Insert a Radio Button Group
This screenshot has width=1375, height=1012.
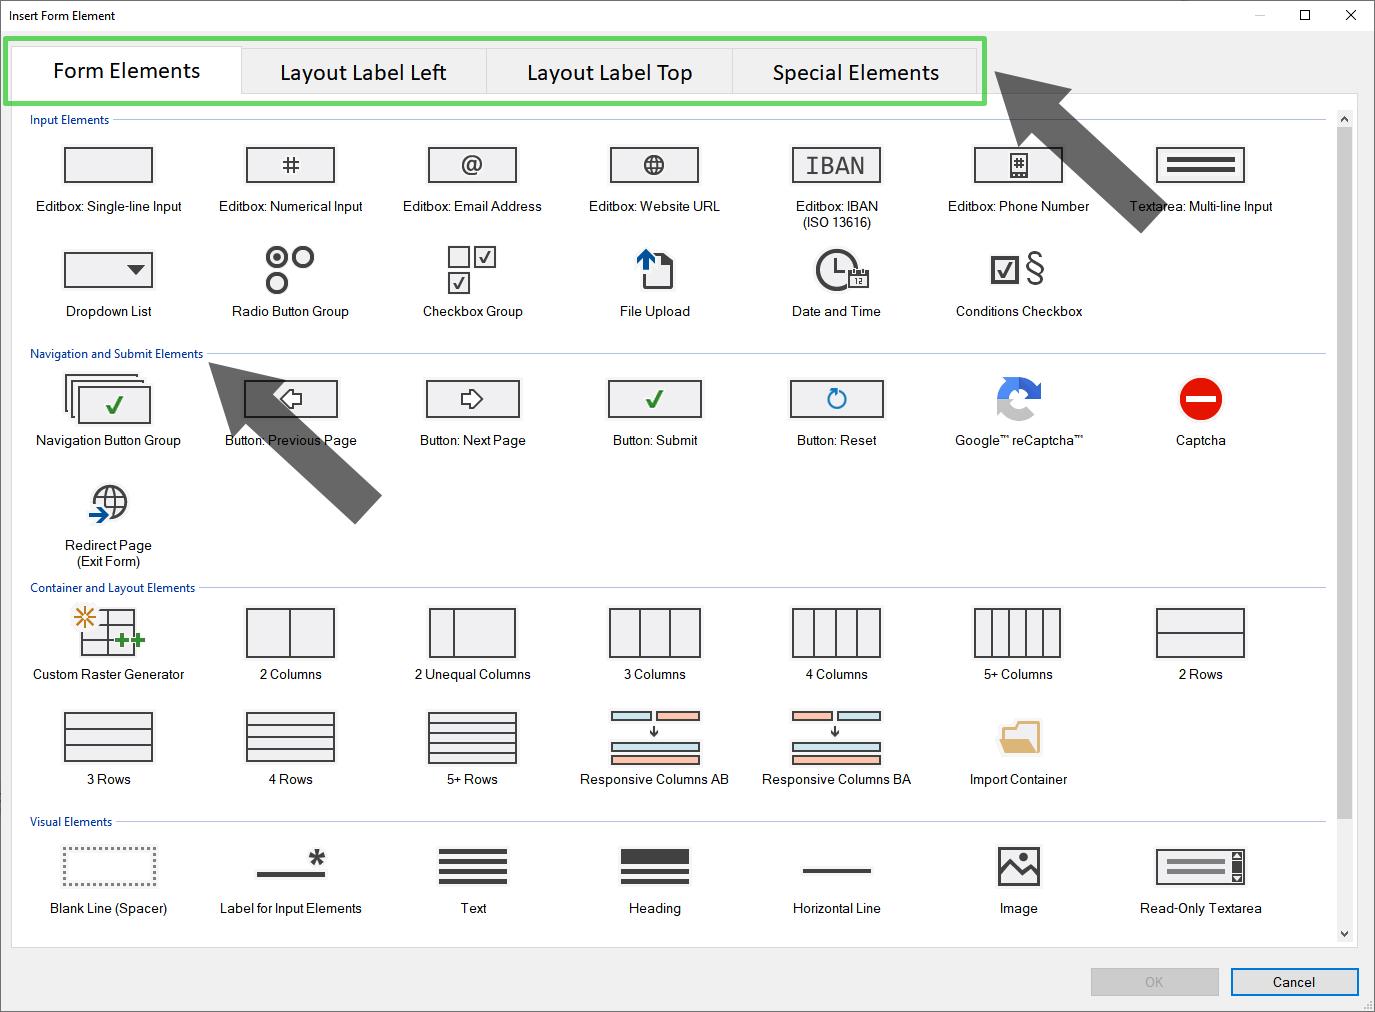pyautogui.click(x=290, y=283)
